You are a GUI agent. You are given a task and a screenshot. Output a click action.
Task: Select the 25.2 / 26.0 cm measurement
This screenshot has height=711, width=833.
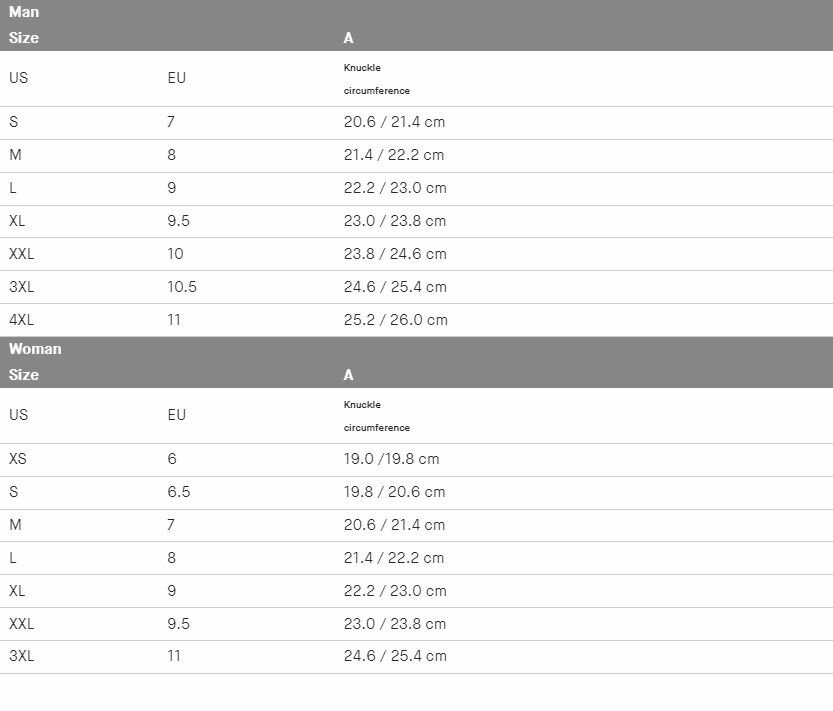pyautogui.click(x=395, y=320)
